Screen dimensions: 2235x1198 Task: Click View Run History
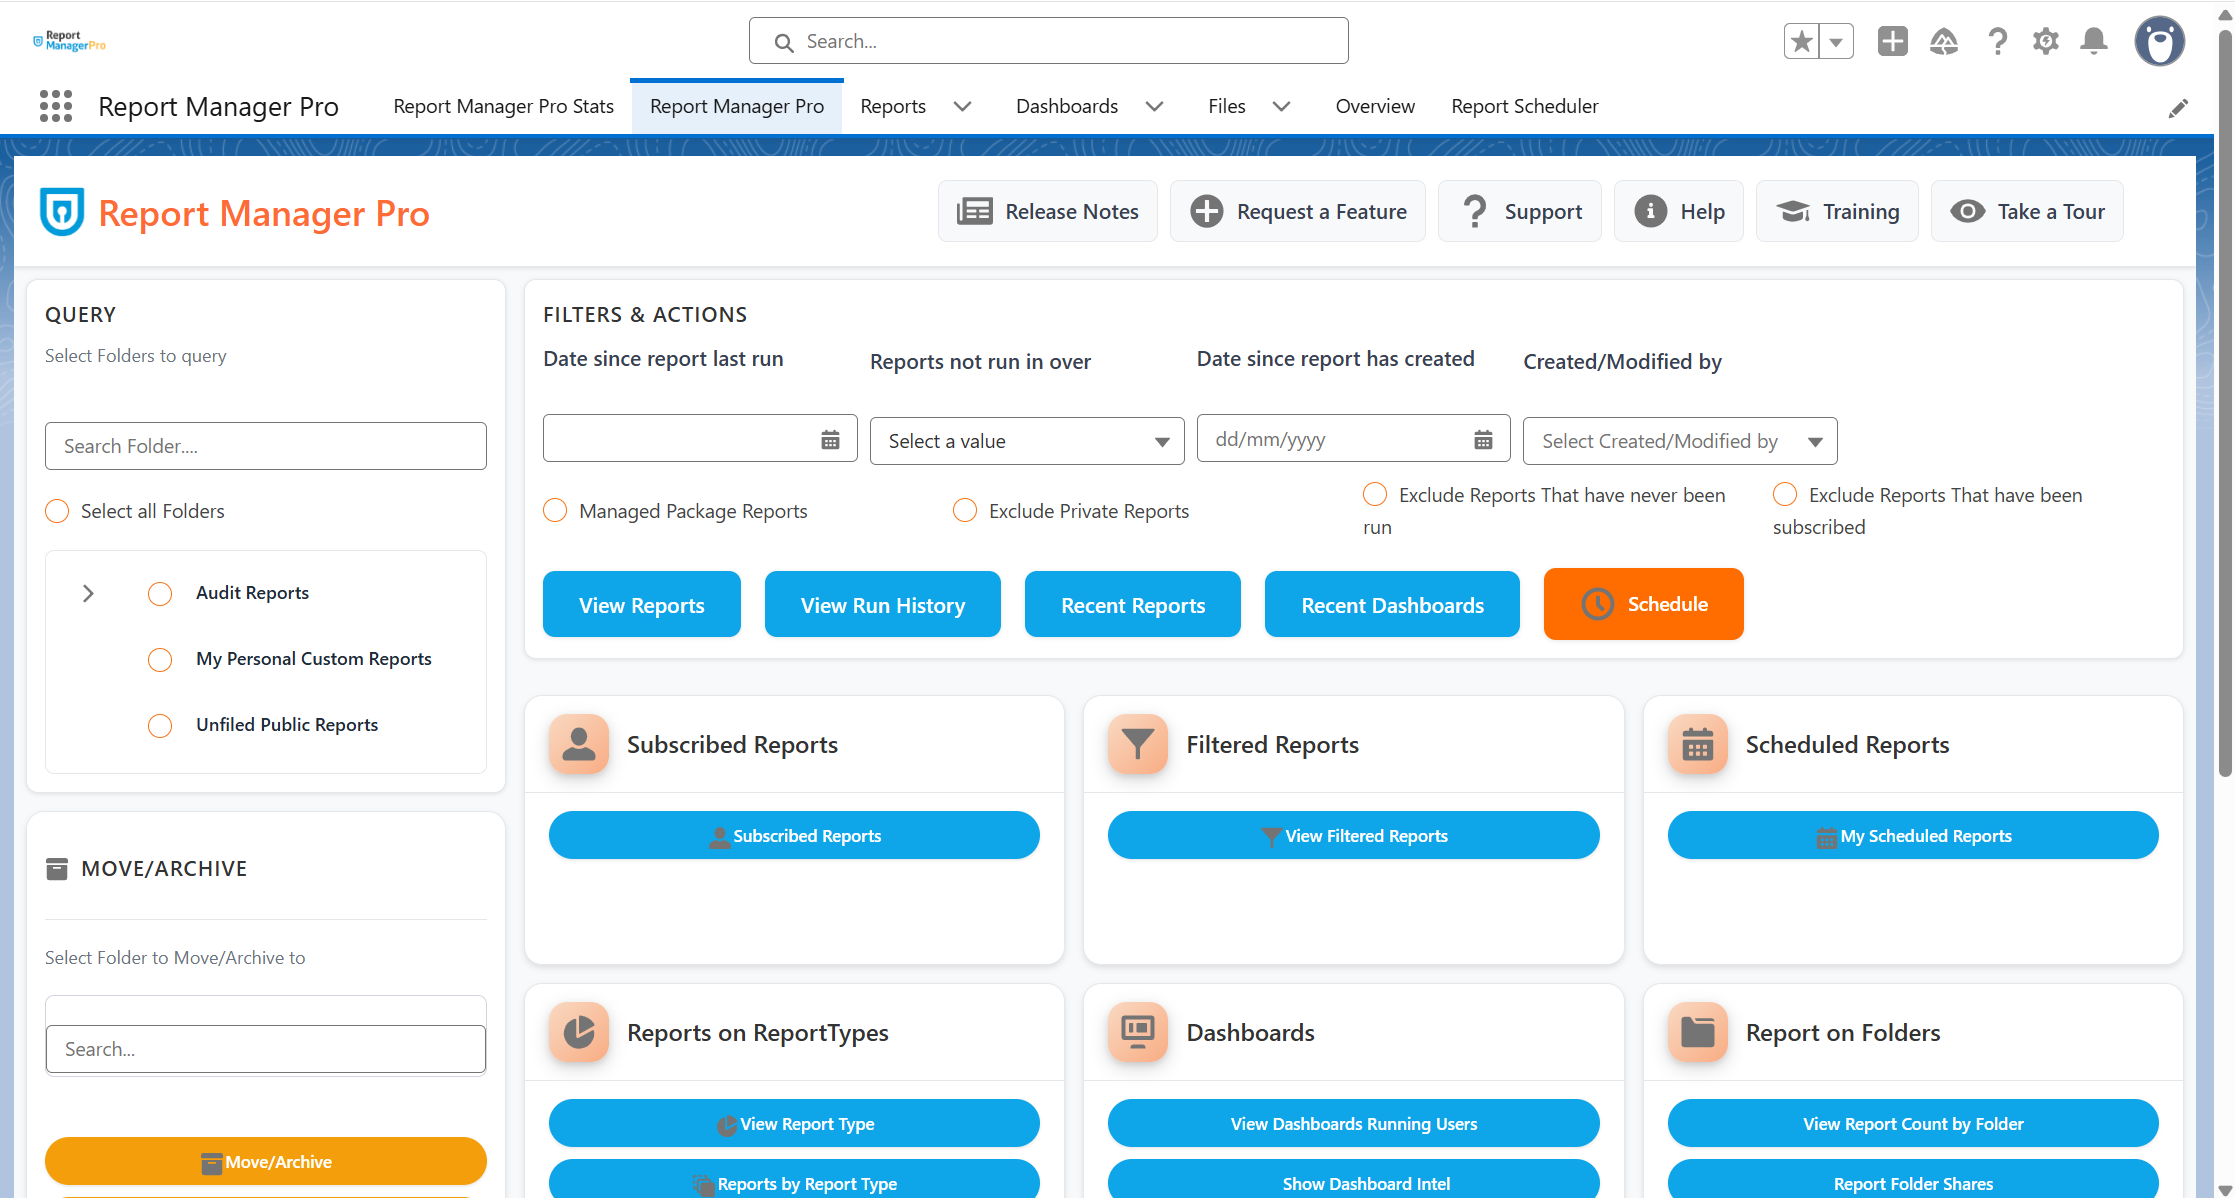pyautogui.click(x=883, y=604)
